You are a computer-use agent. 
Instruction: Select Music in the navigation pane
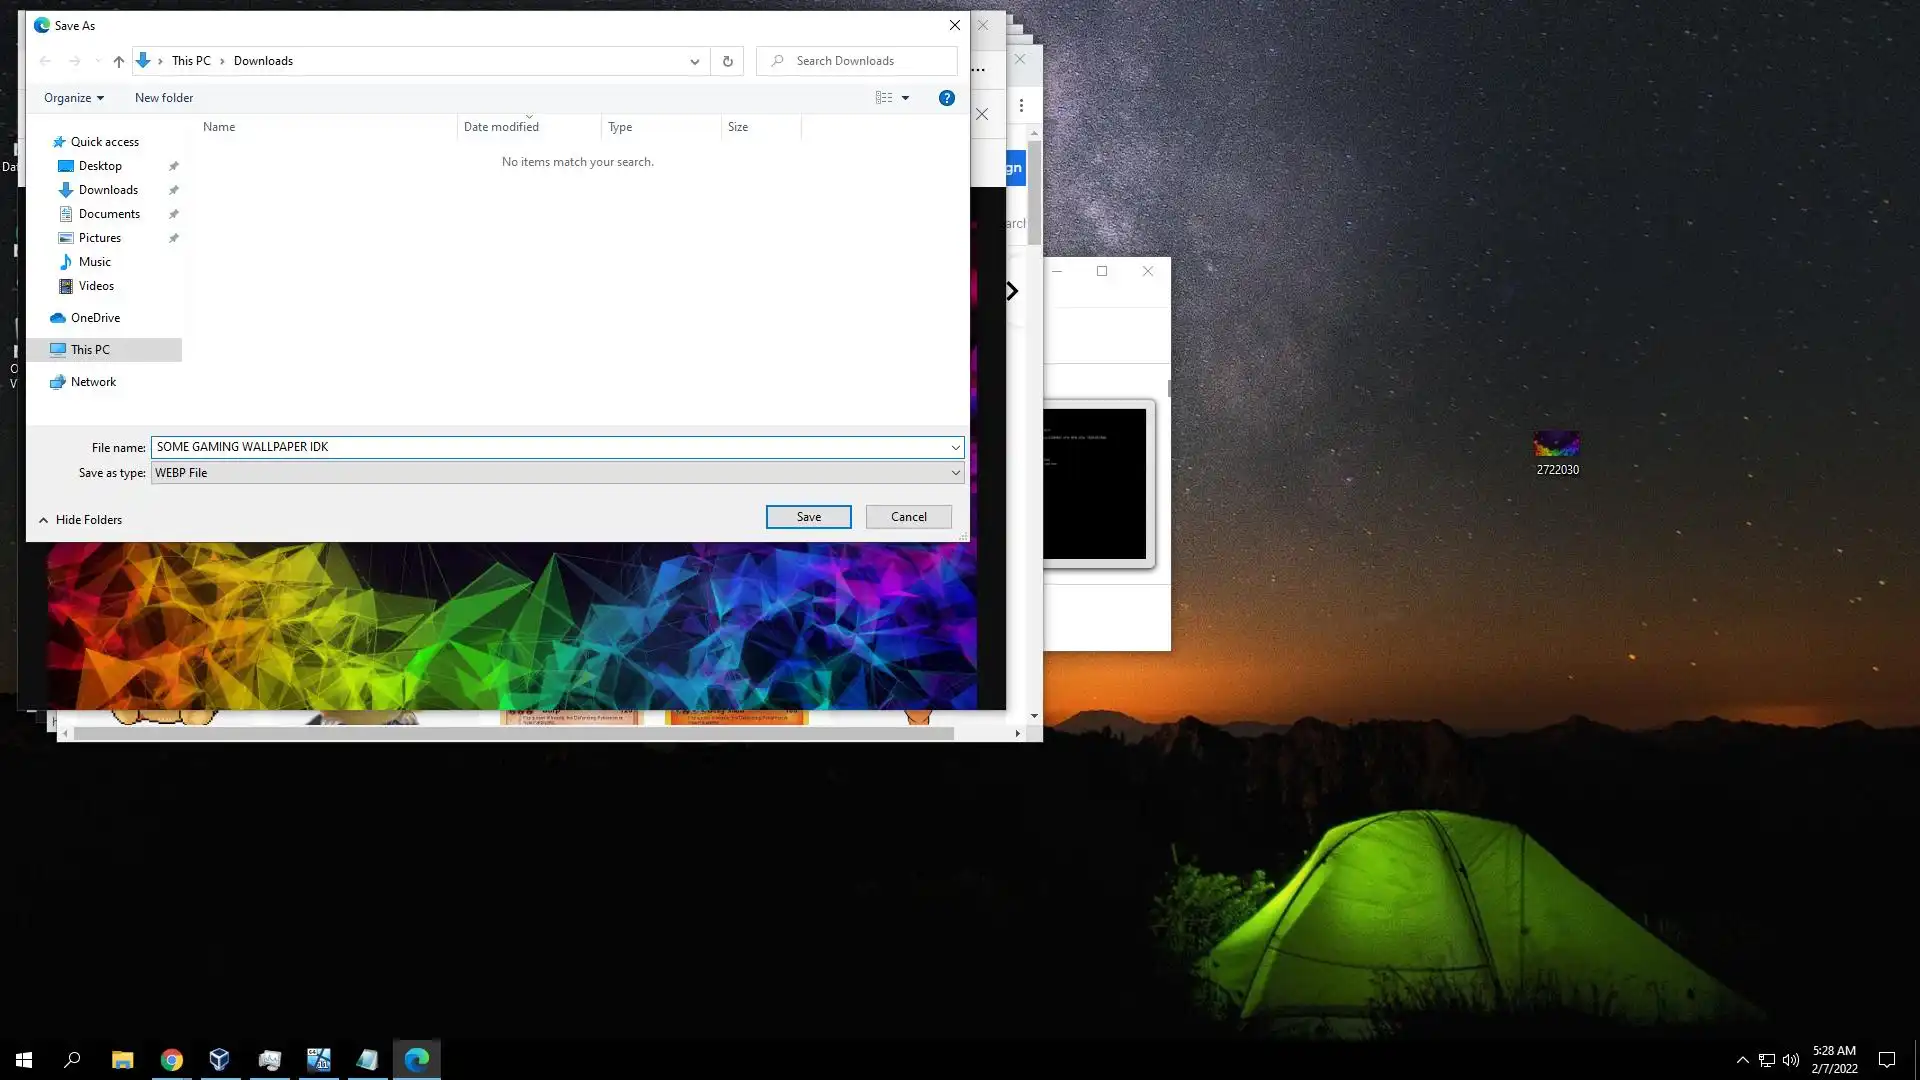(94, 262)
